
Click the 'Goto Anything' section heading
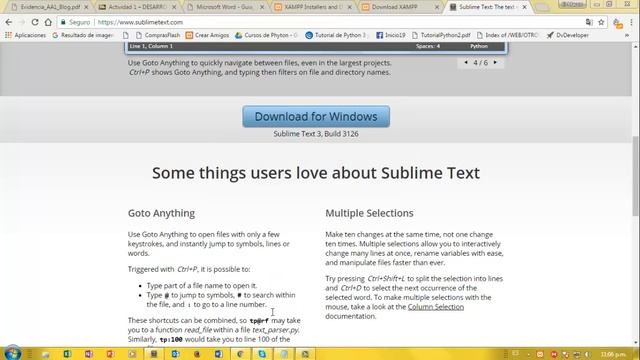(161, 213)
